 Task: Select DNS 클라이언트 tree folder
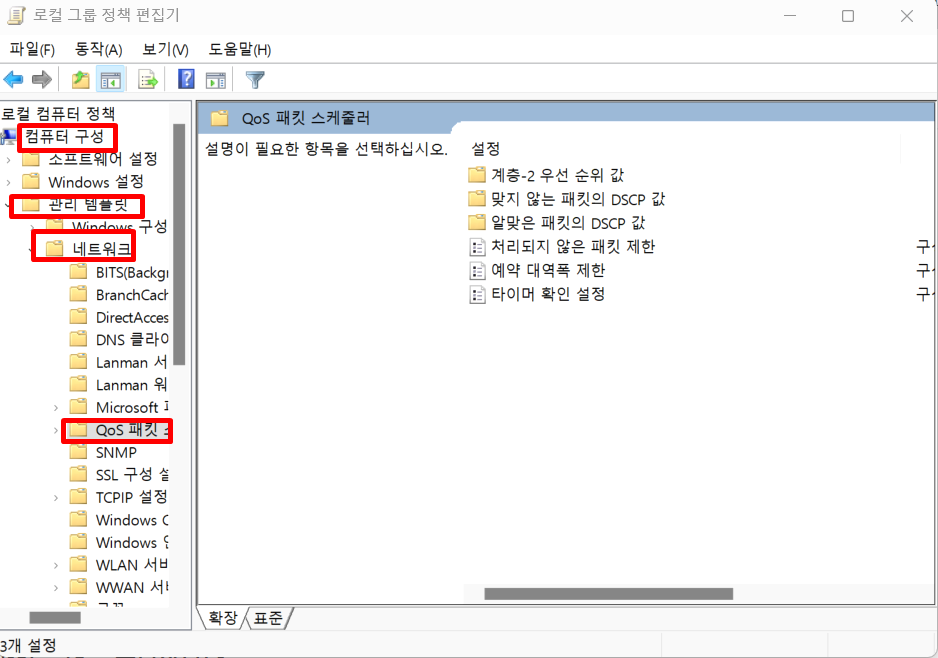[132, 340]
